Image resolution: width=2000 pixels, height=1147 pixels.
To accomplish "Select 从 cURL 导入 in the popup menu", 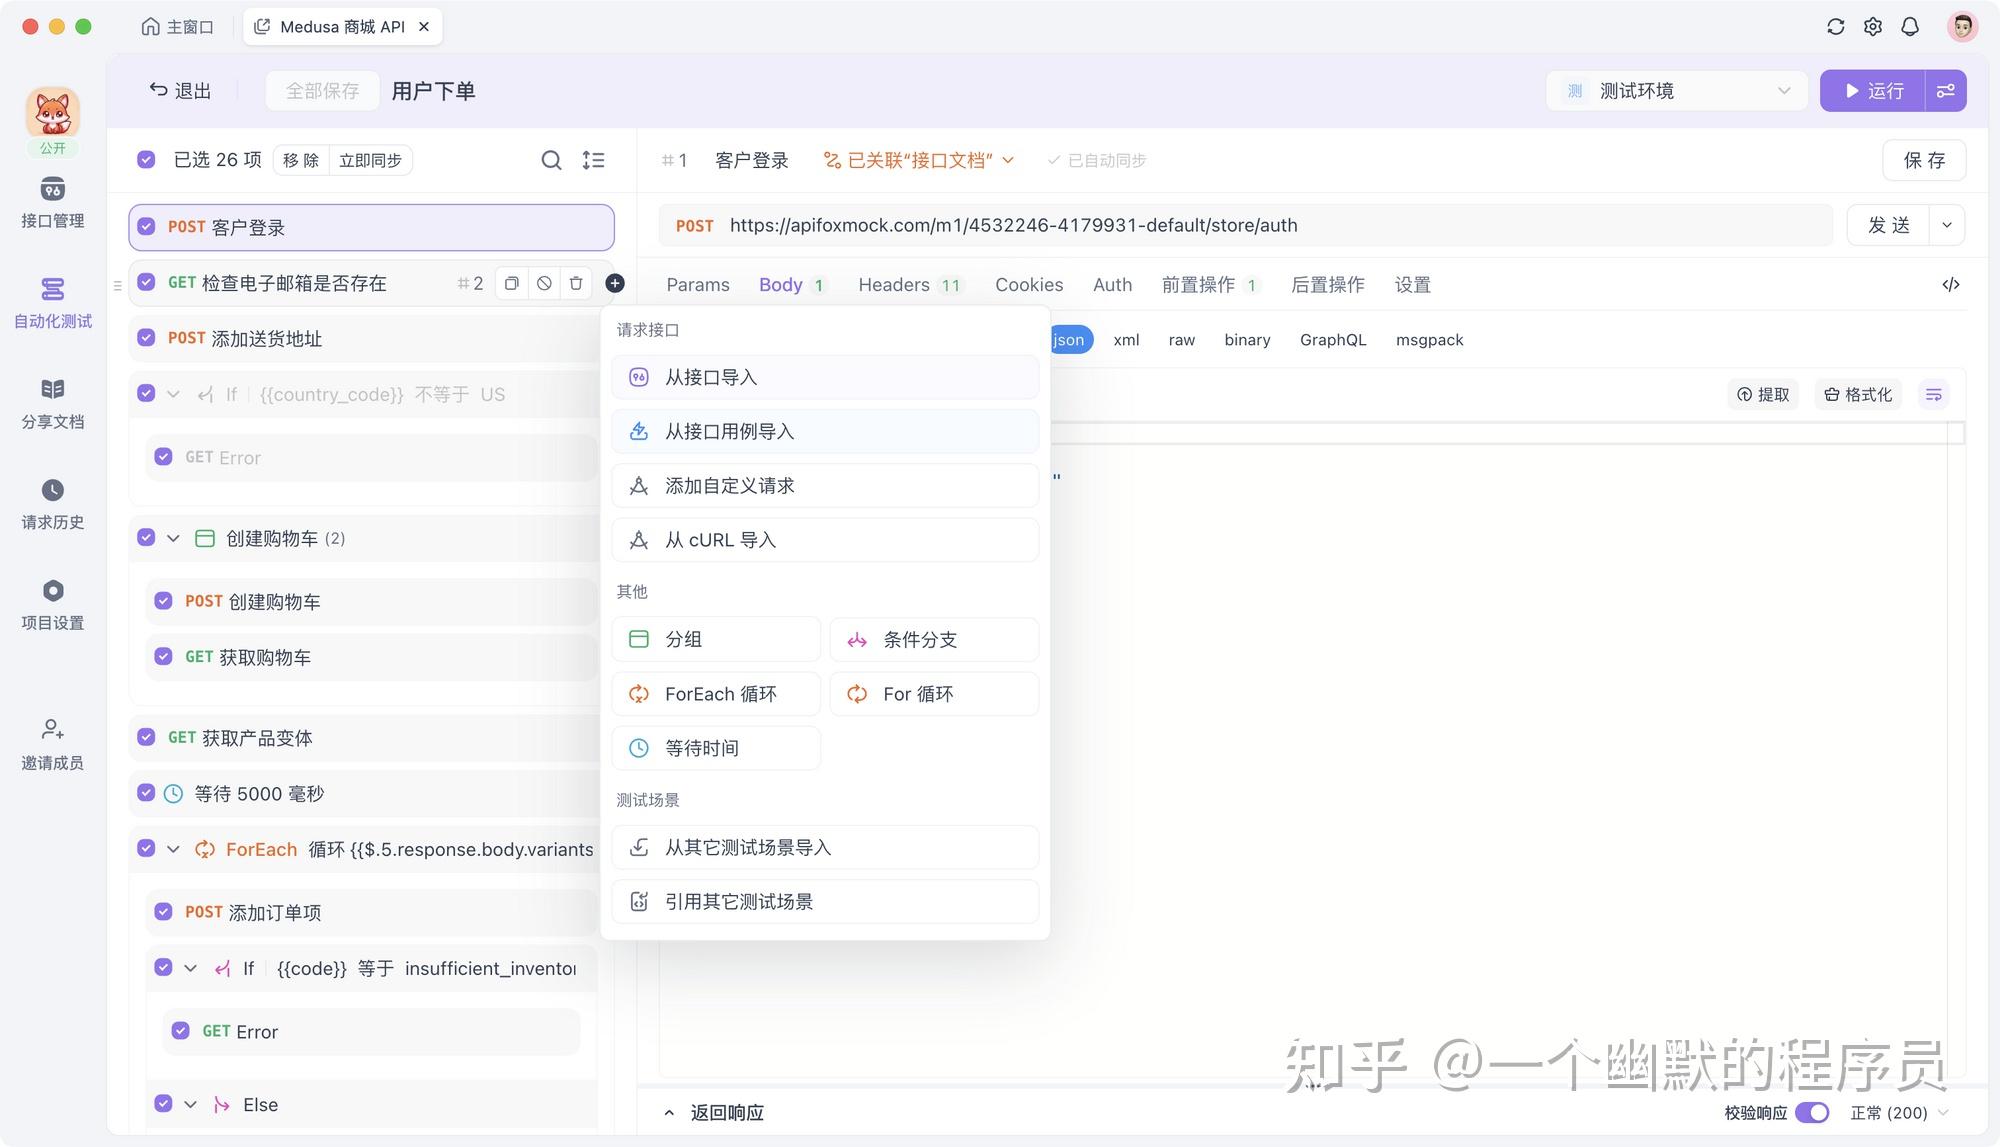I will (x=825, y=540).
